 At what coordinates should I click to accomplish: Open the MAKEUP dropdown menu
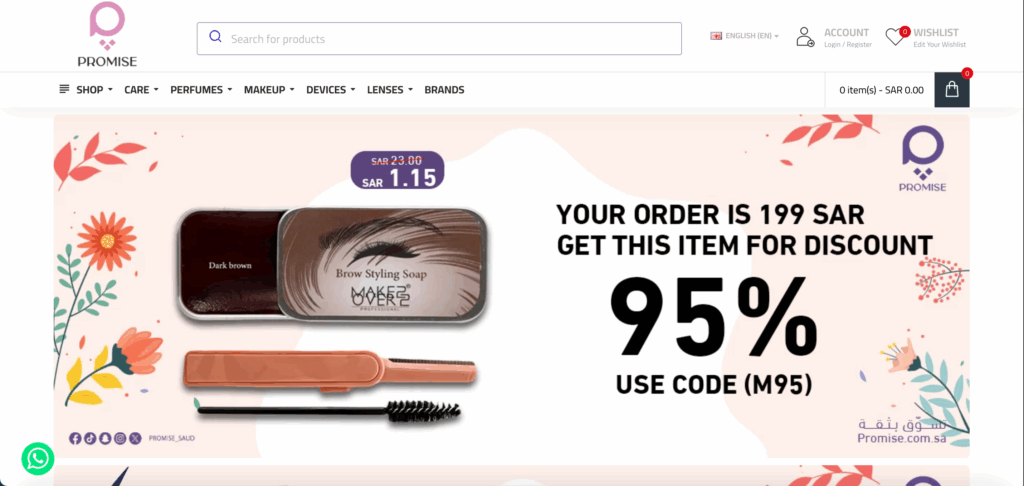pyautogui.click(x=269, y=90)
